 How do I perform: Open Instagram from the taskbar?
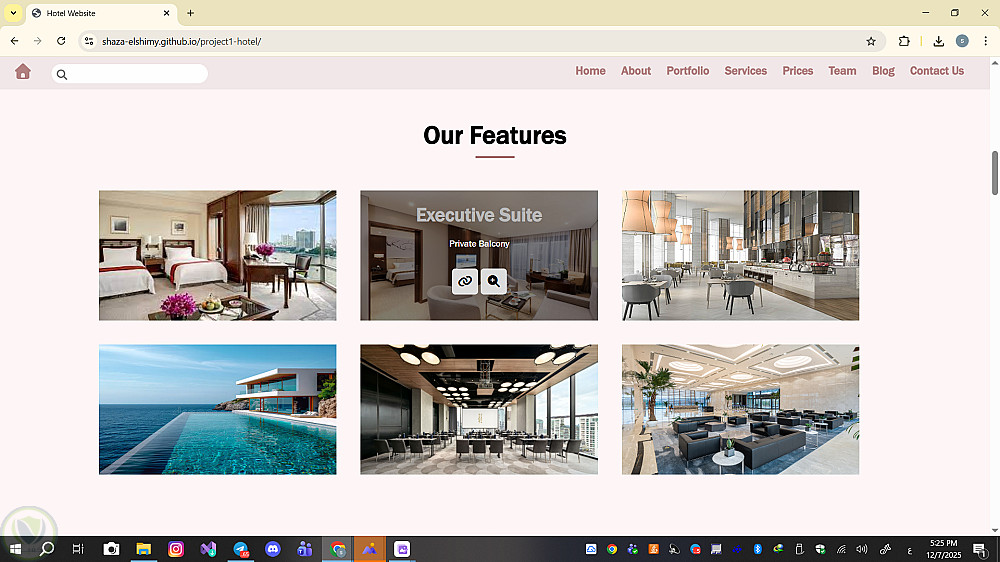click(176, 549)
